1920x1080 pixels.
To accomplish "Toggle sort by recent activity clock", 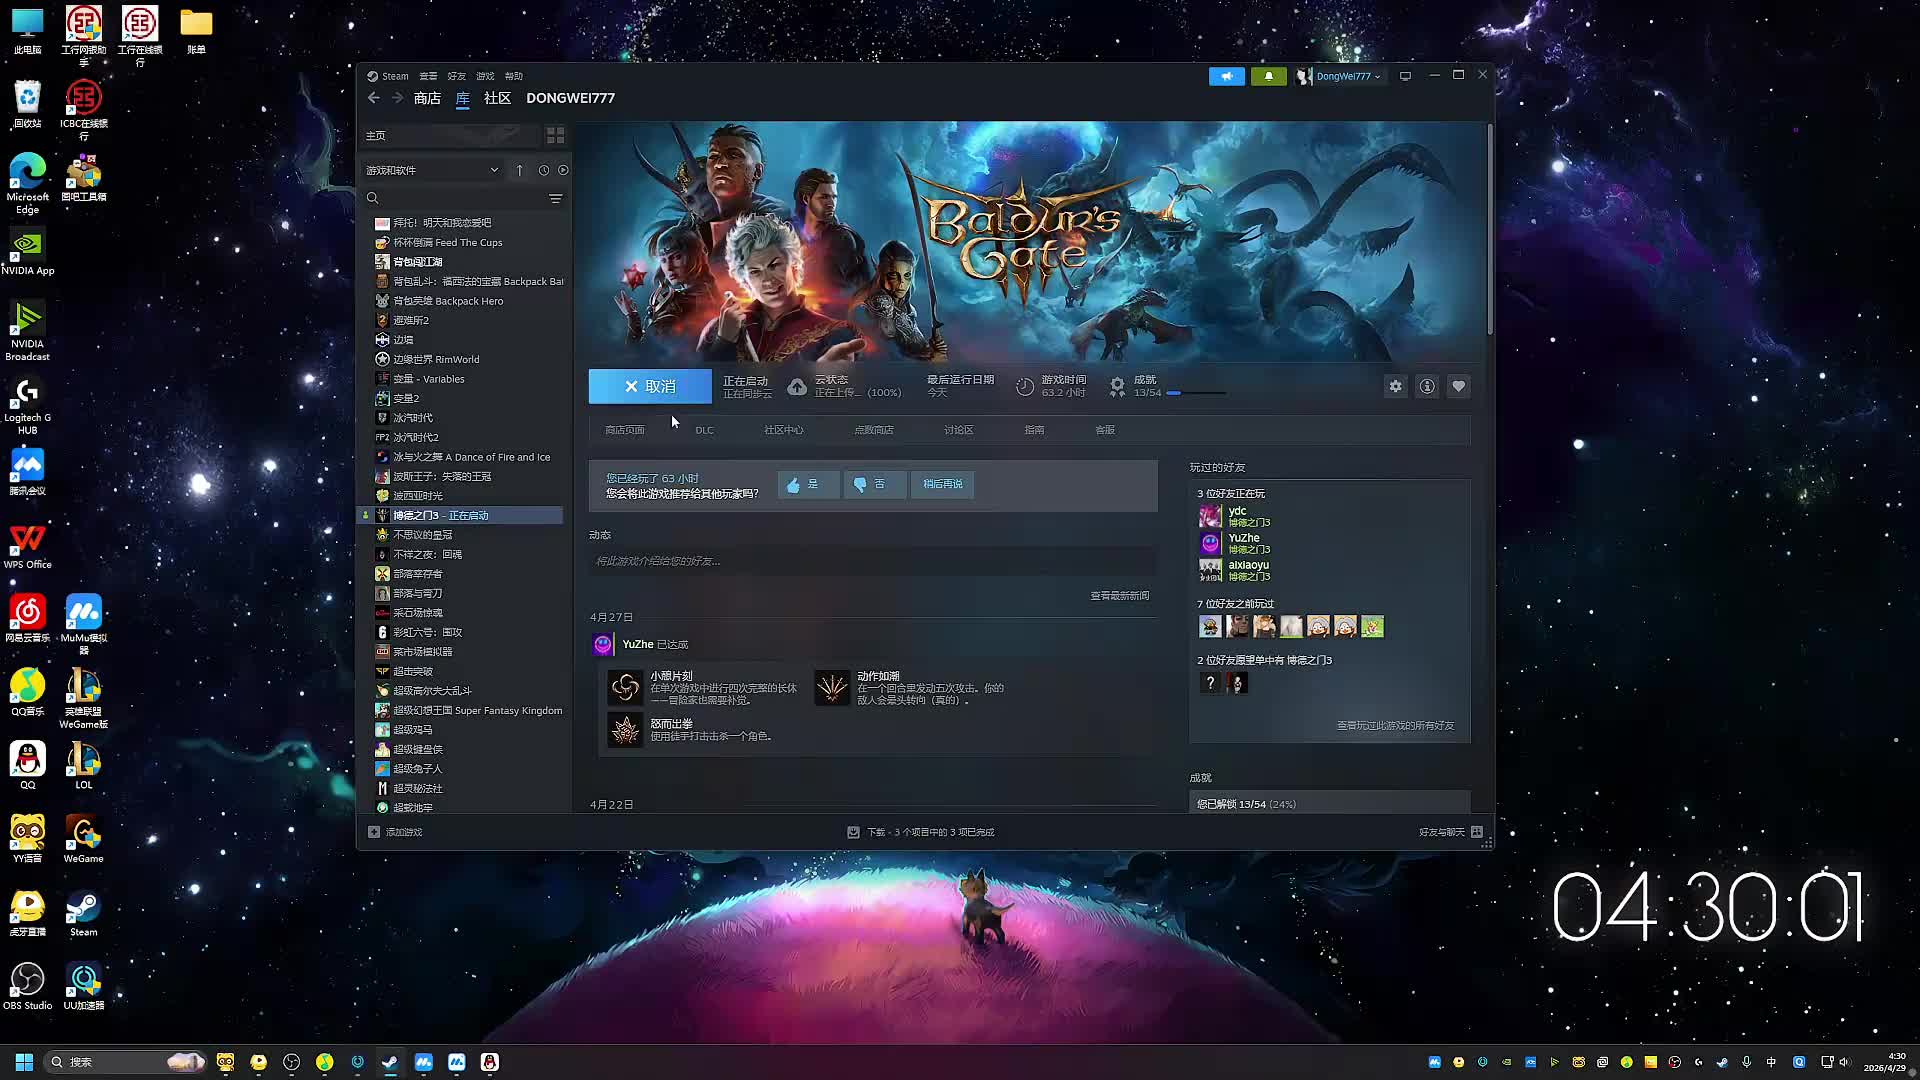I will pos(543,170).
